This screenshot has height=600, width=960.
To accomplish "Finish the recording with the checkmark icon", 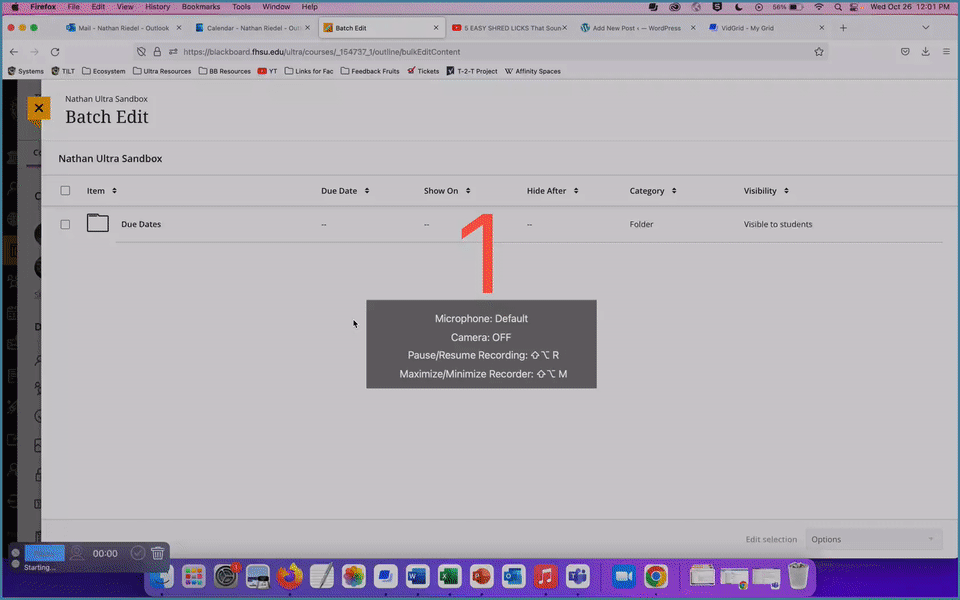I will (138, 553).
